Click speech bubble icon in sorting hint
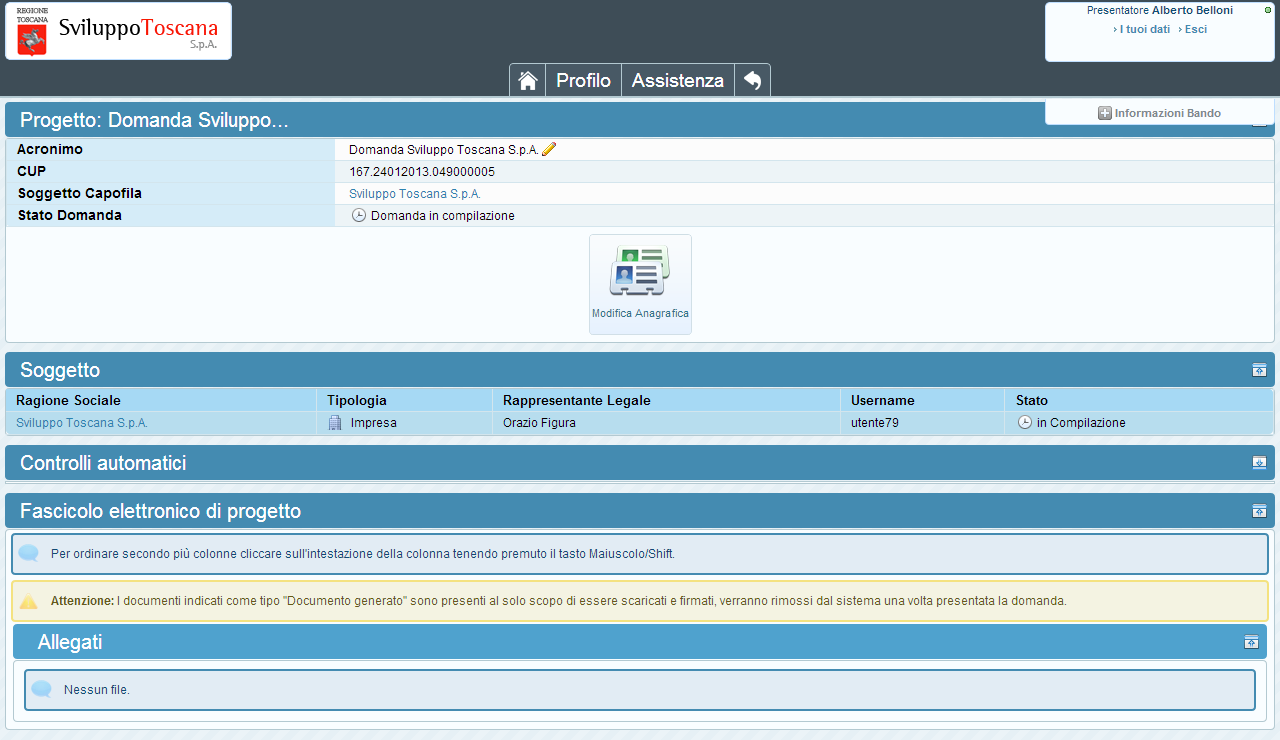This screenshot has width=1280, height=740. click(29, 553)
